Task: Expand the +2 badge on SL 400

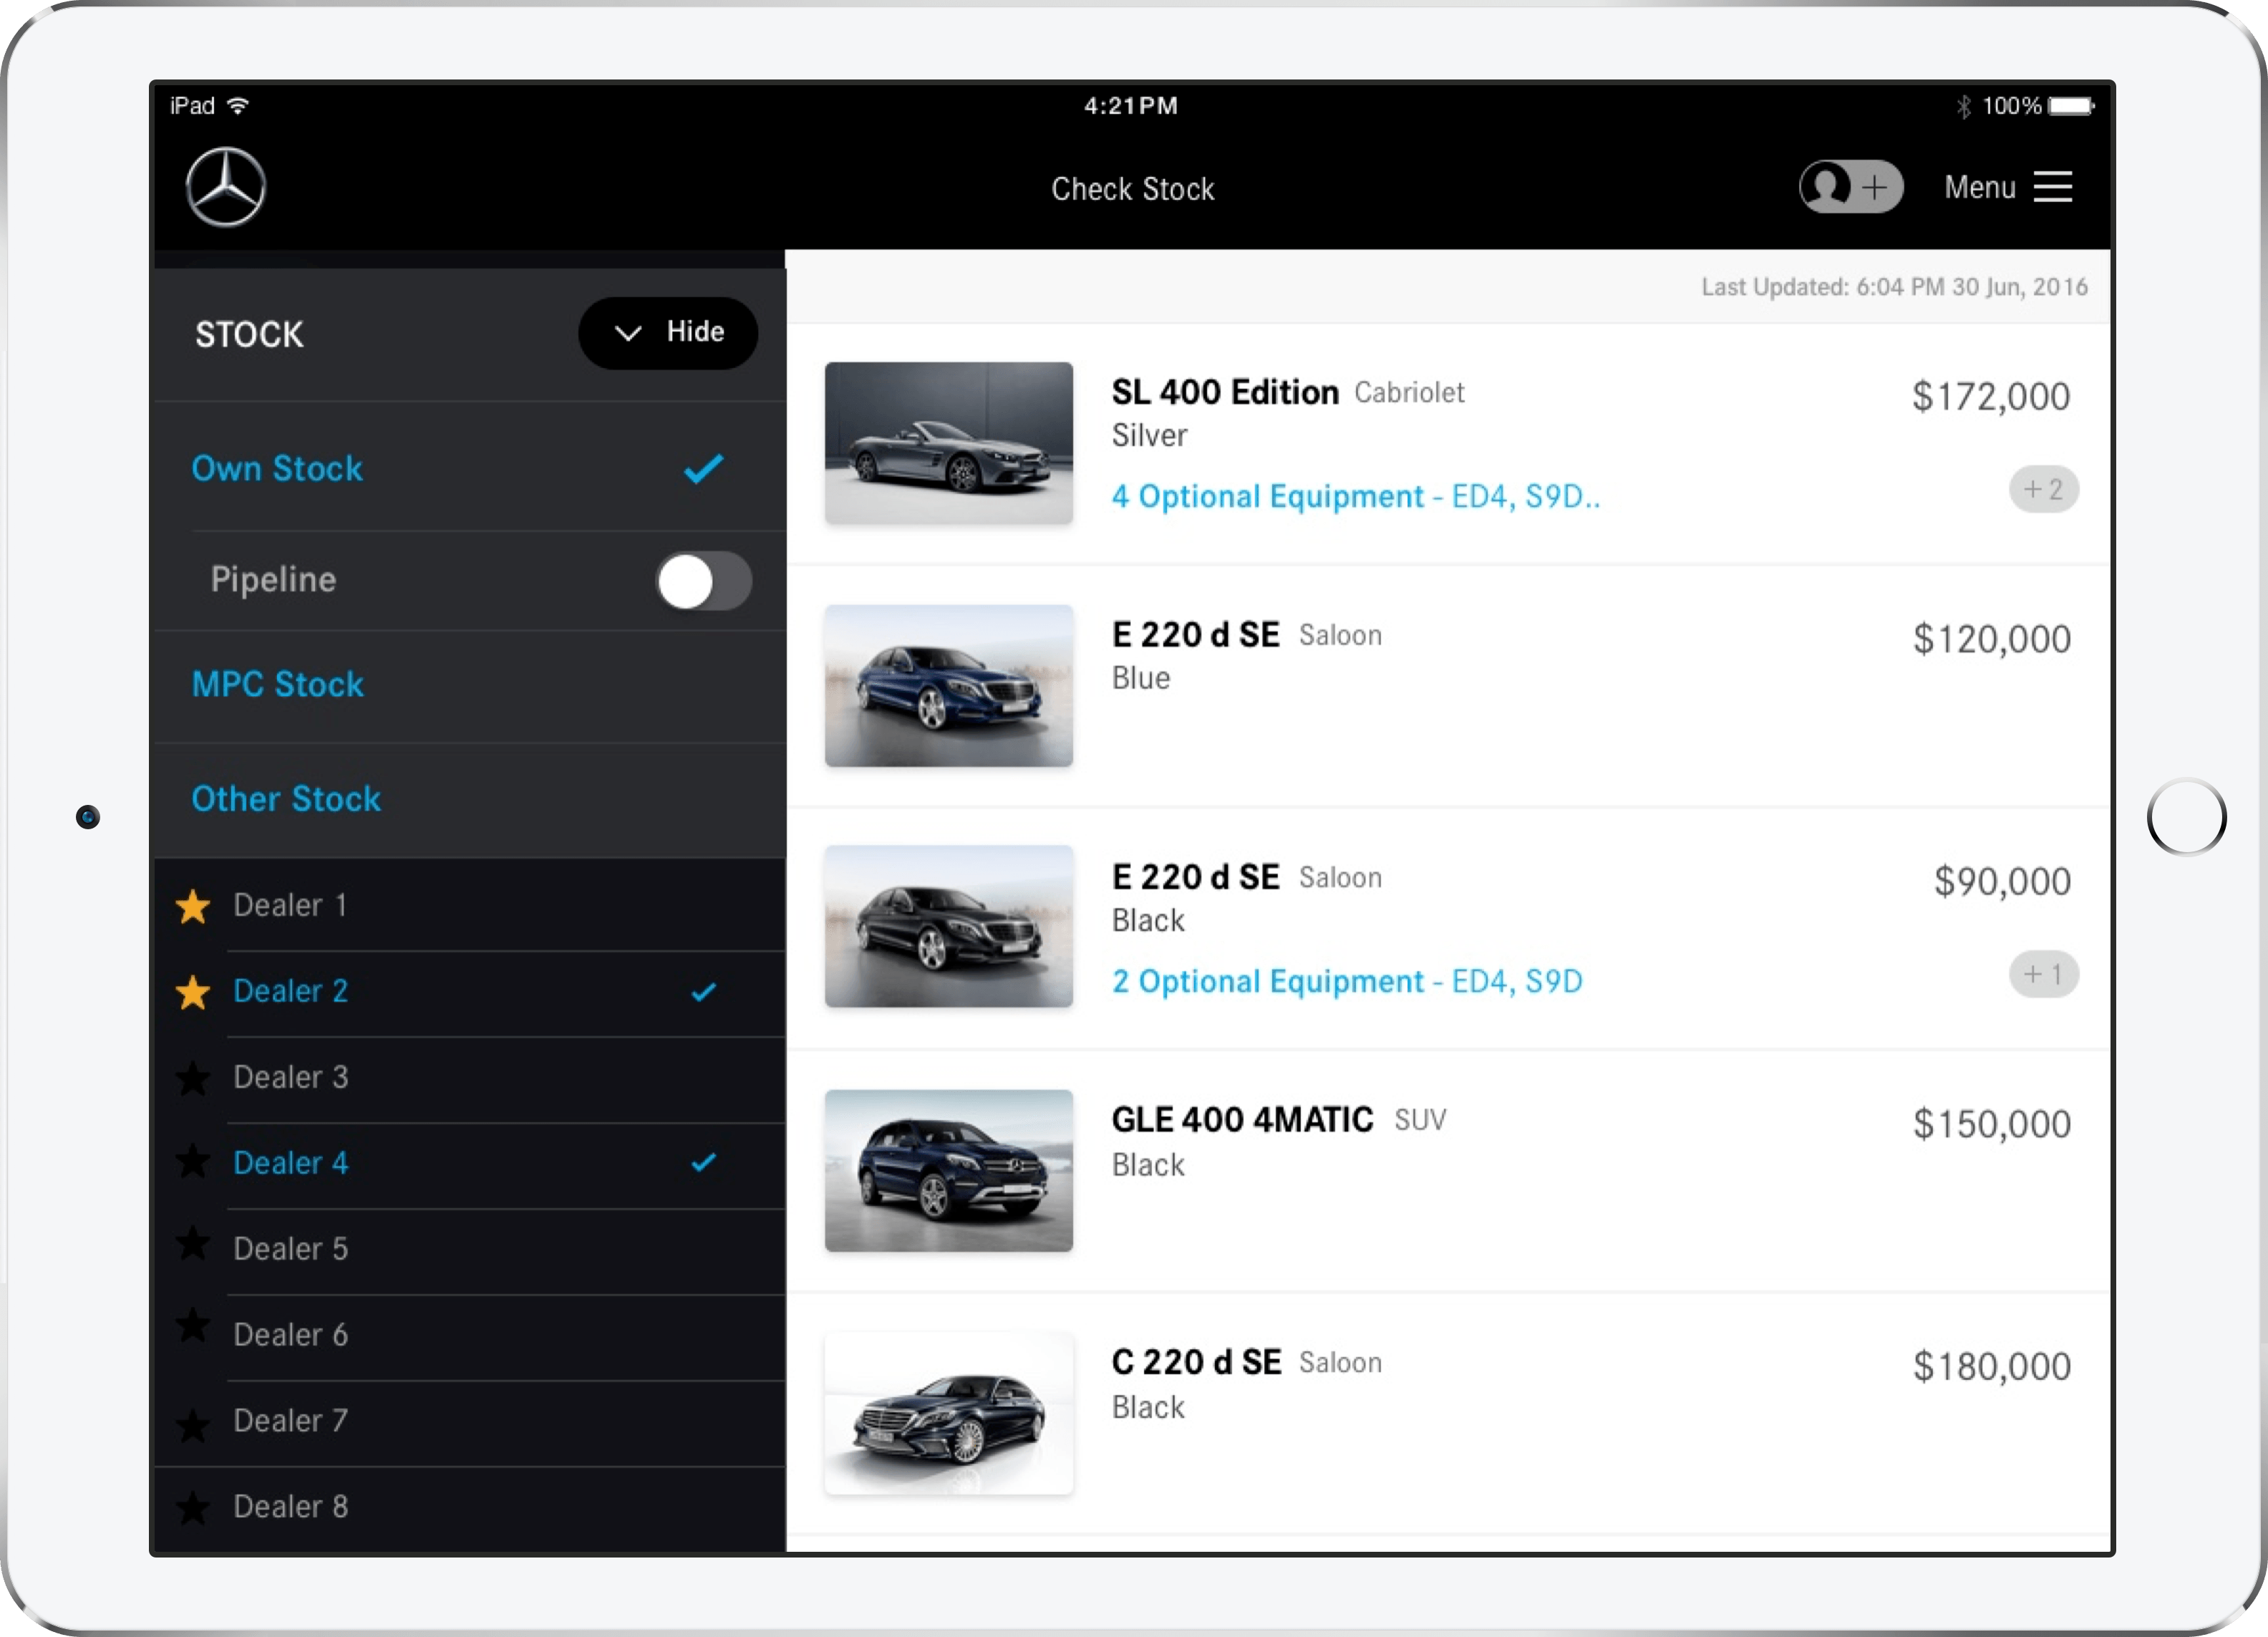Action: point(2044,489)
